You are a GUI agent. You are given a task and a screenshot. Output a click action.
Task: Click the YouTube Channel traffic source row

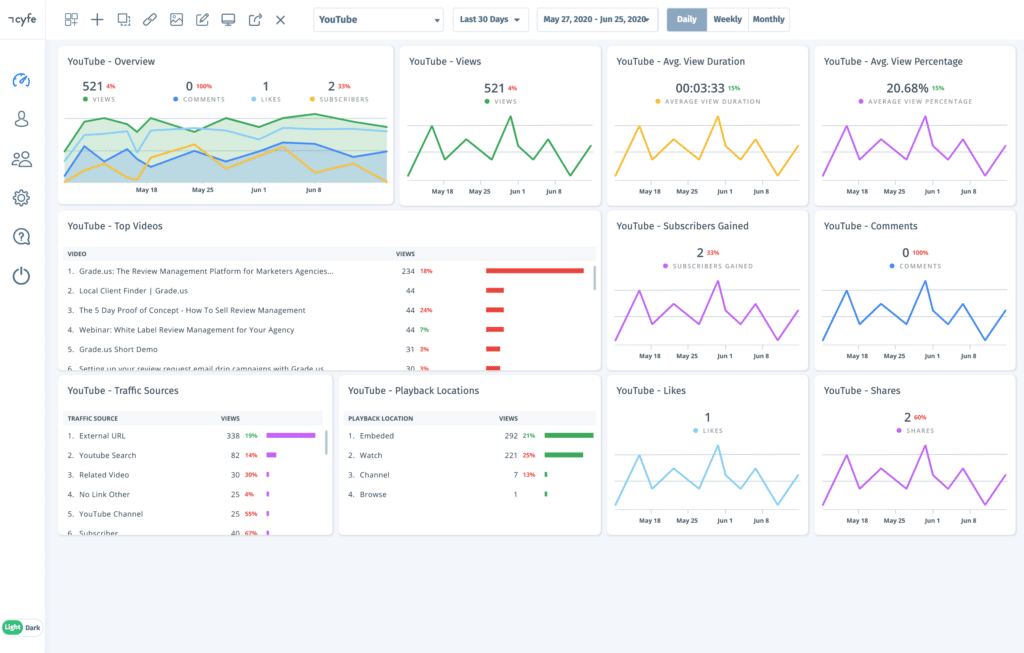coord(194,514)
